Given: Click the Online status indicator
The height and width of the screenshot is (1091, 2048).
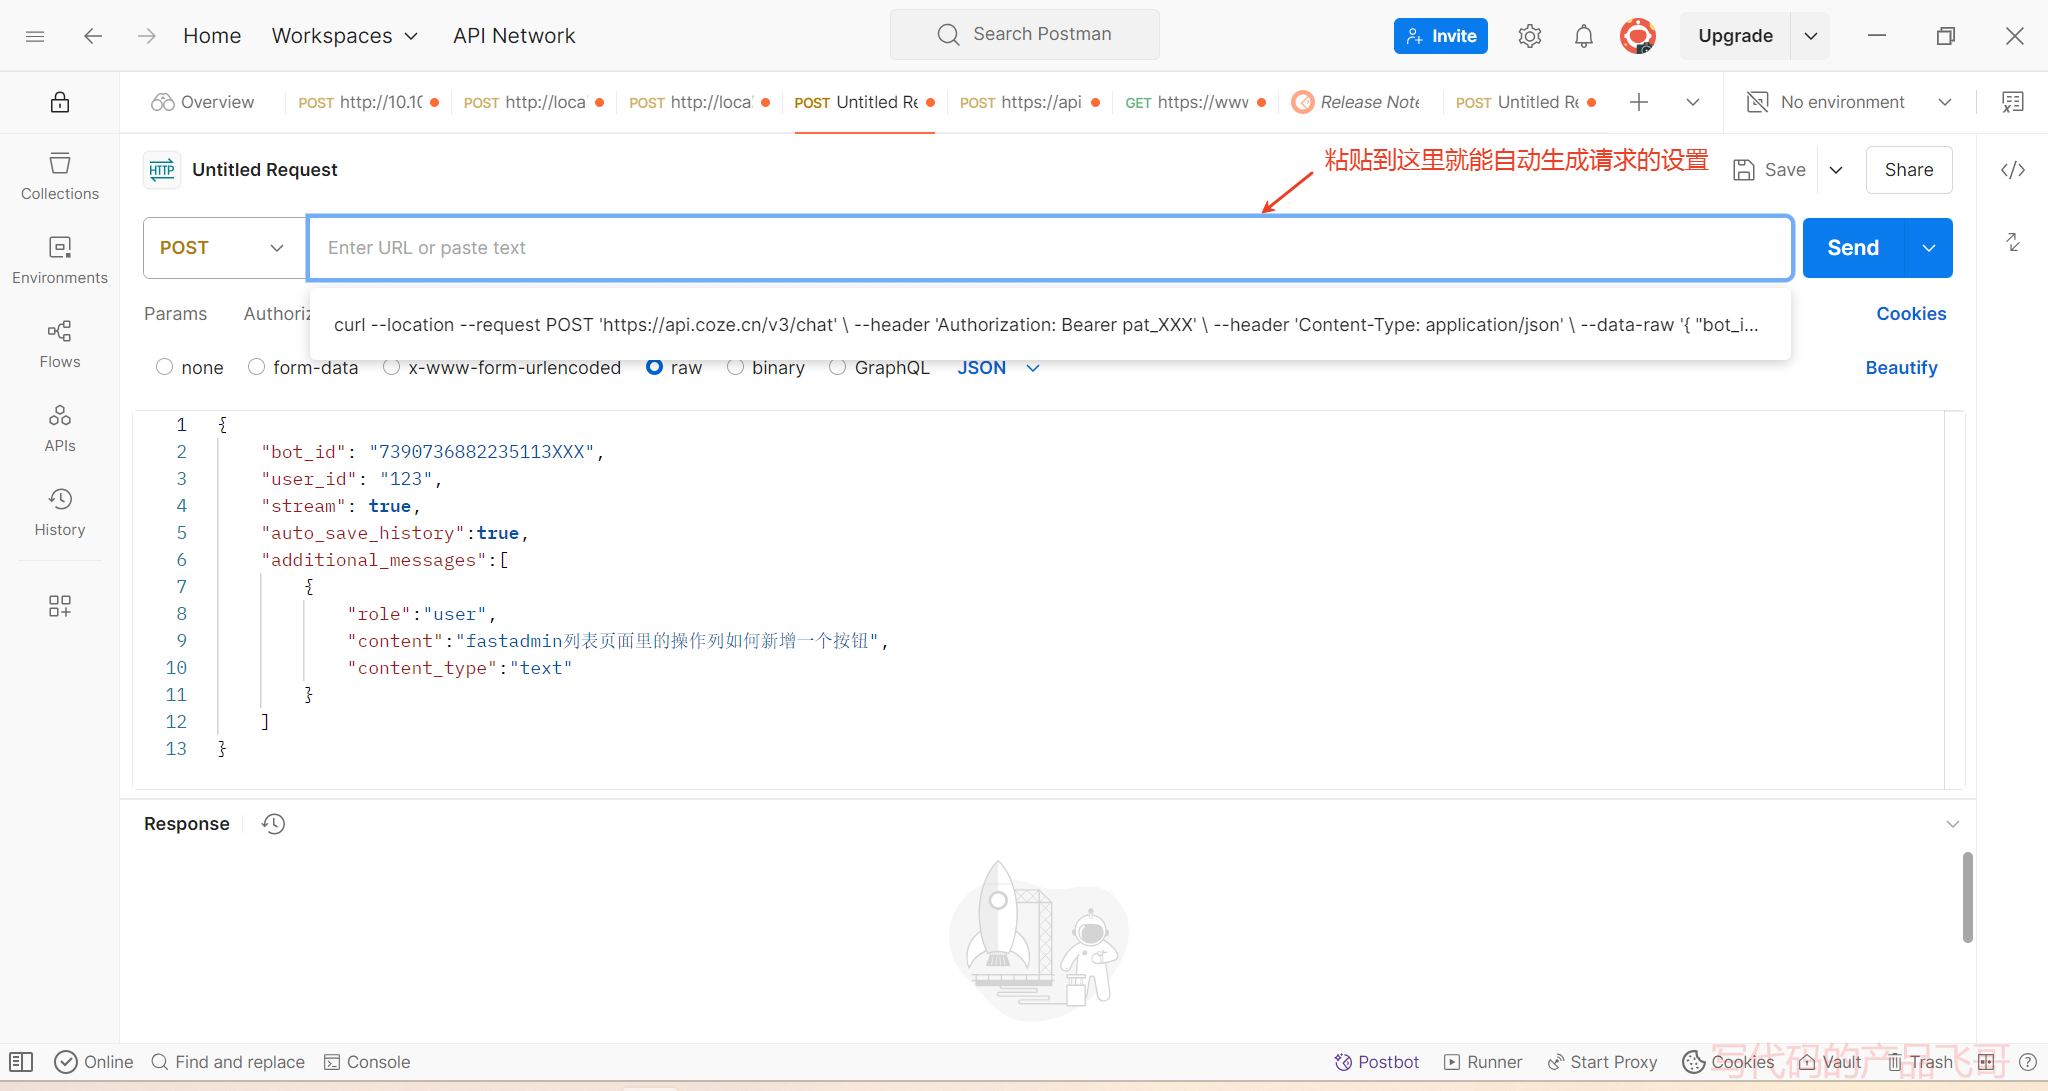Looking at the screenshot, I should [x=94, y=1062].
